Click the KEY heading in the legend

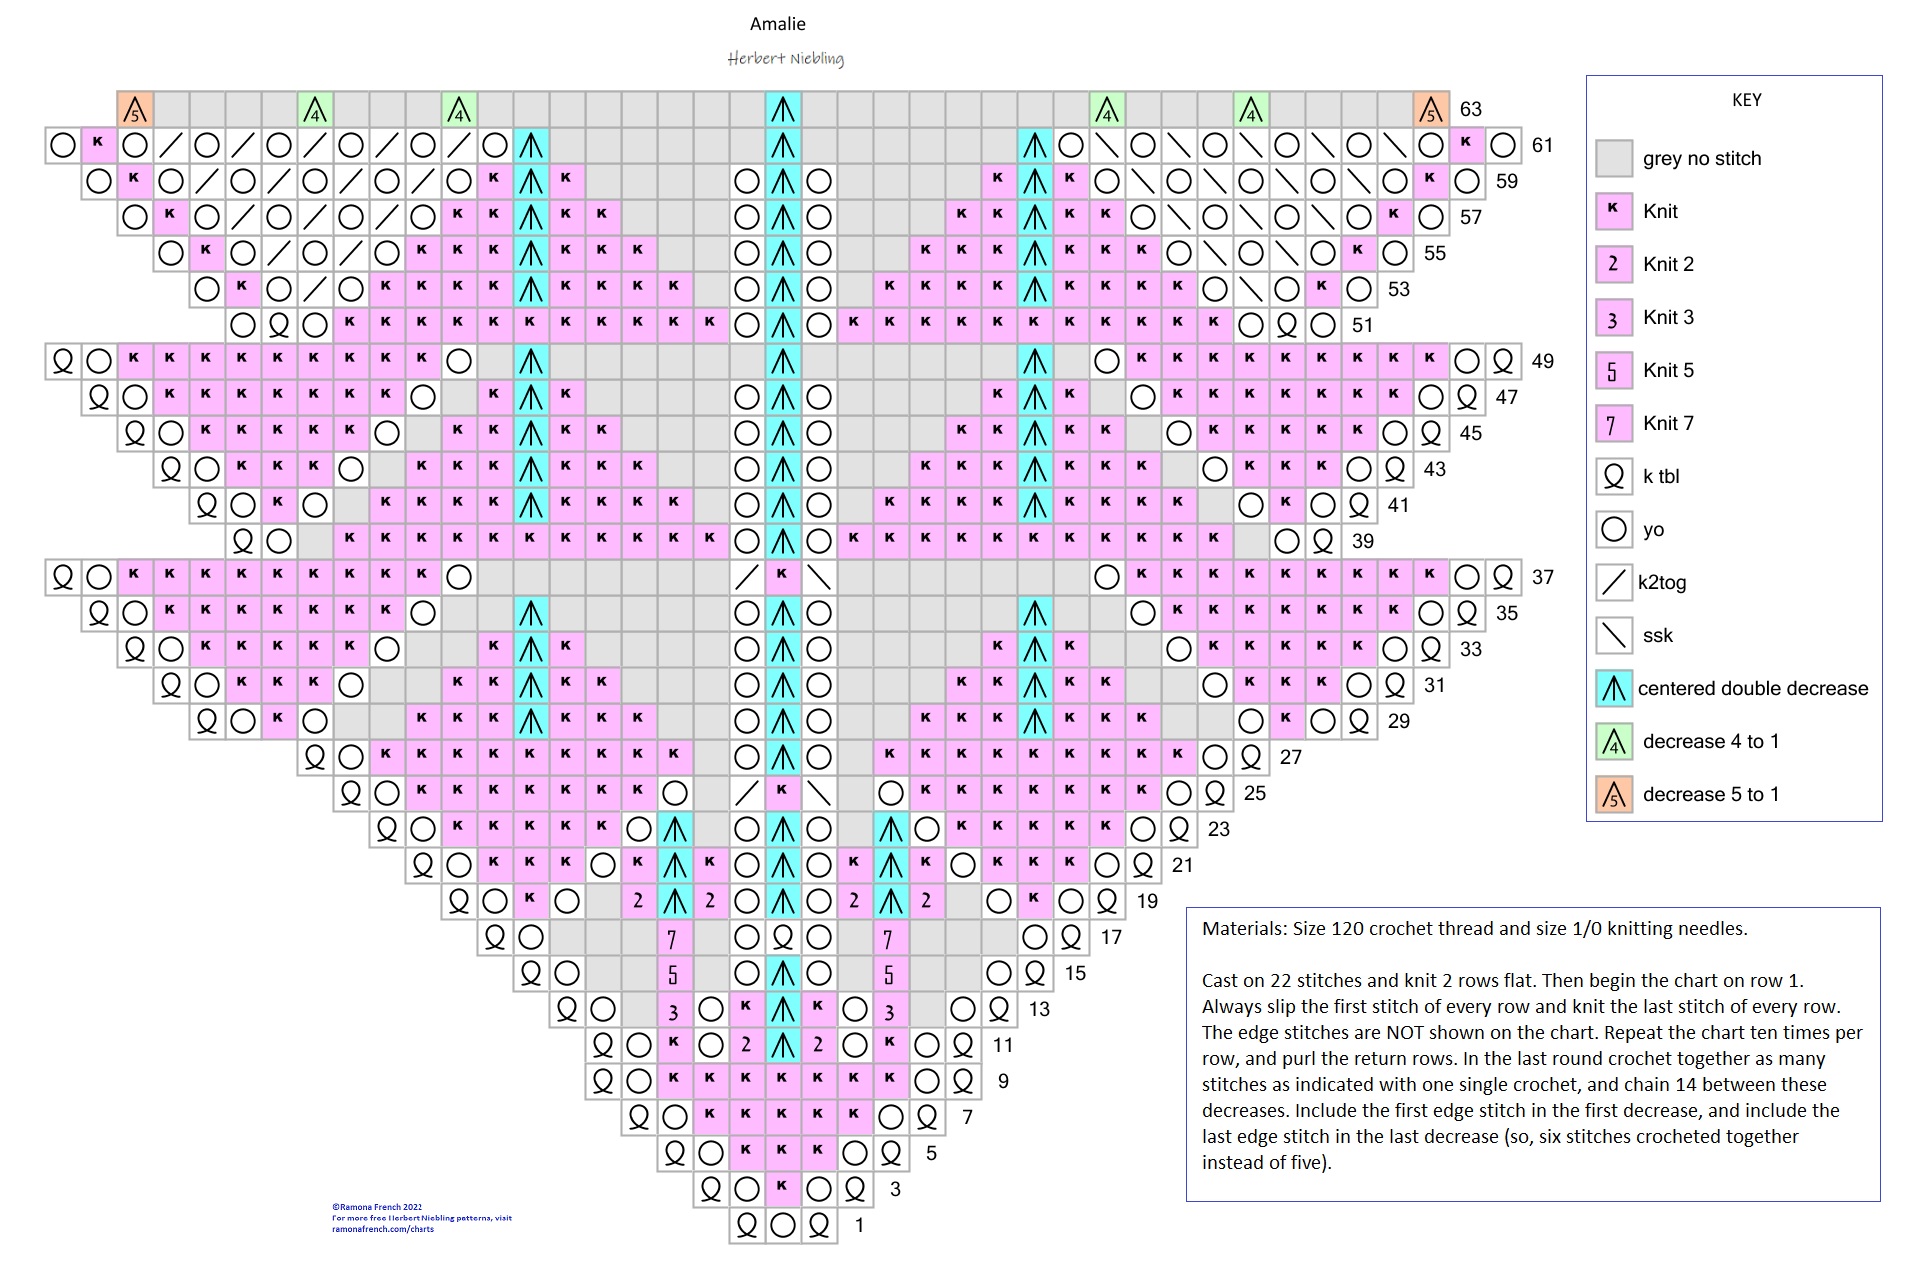pos(1746,100)
